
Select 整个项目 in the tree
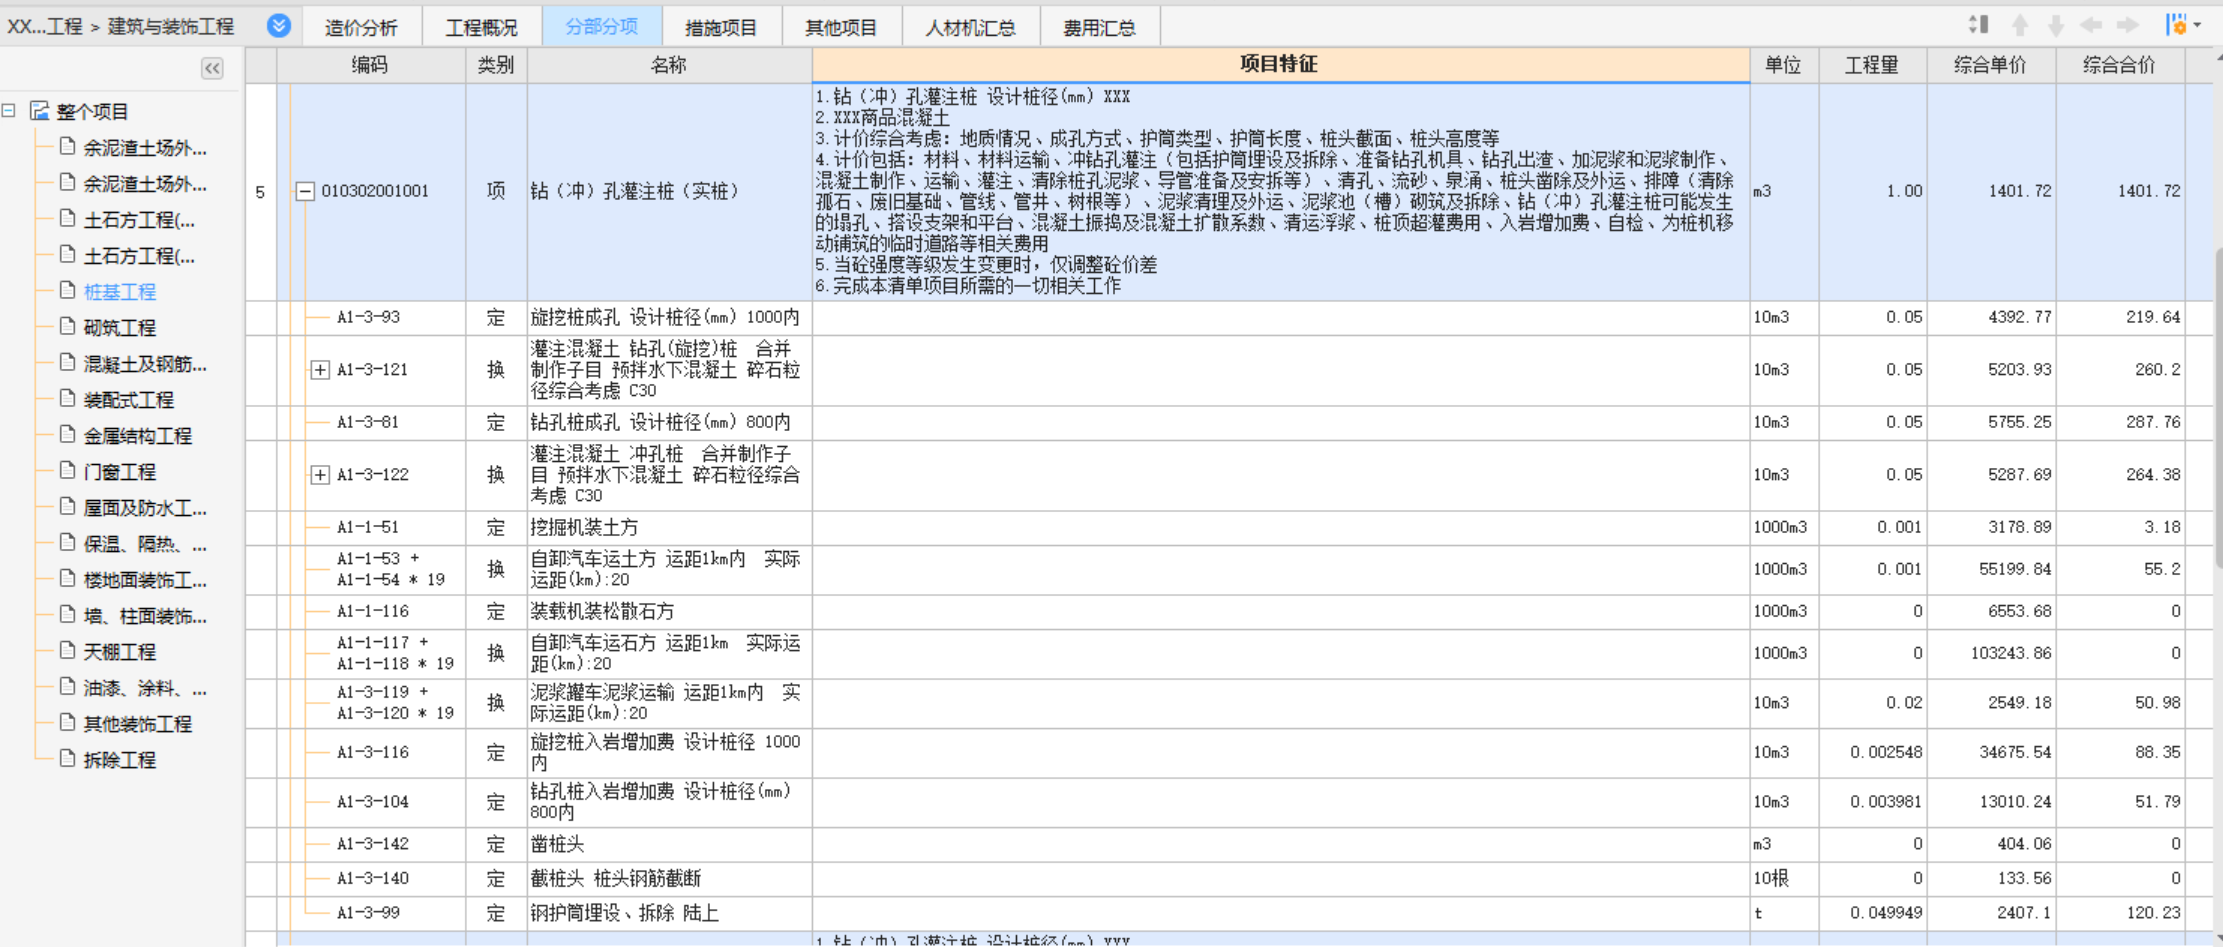(x=92, y=112)
